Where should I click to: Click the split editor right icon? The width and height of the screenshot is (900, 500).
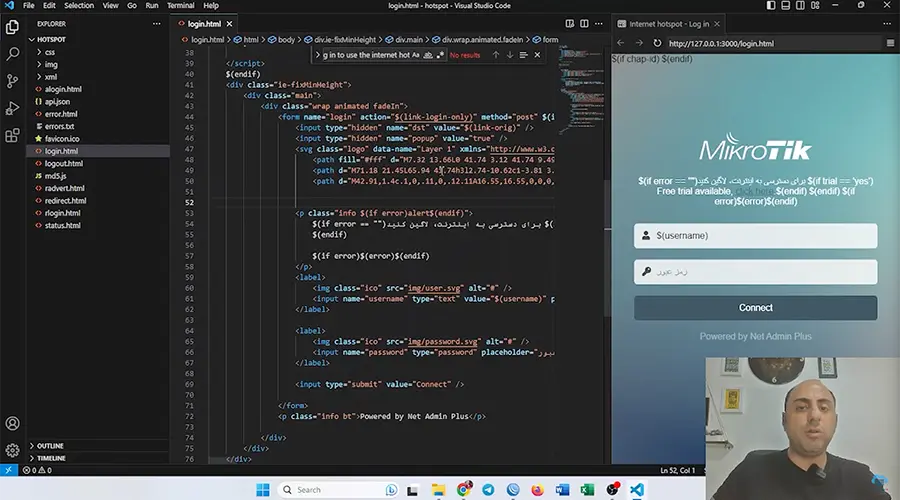584,24
